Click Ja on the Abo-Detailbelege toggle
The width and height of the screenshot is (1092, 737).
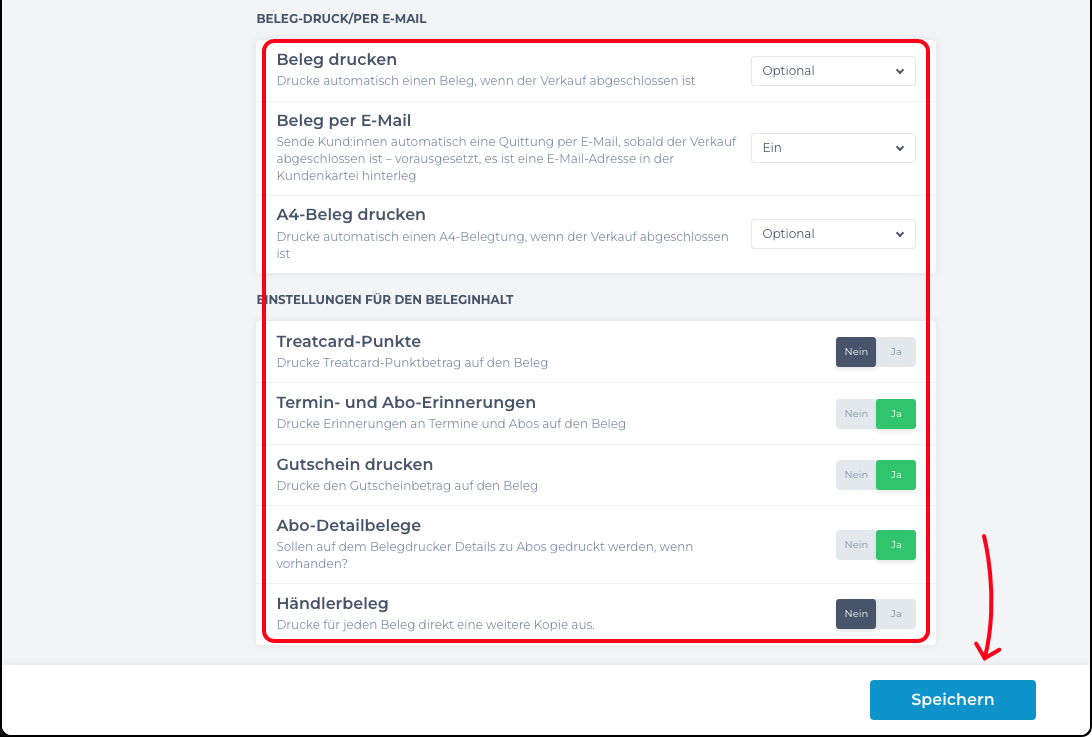click(896, 545)
